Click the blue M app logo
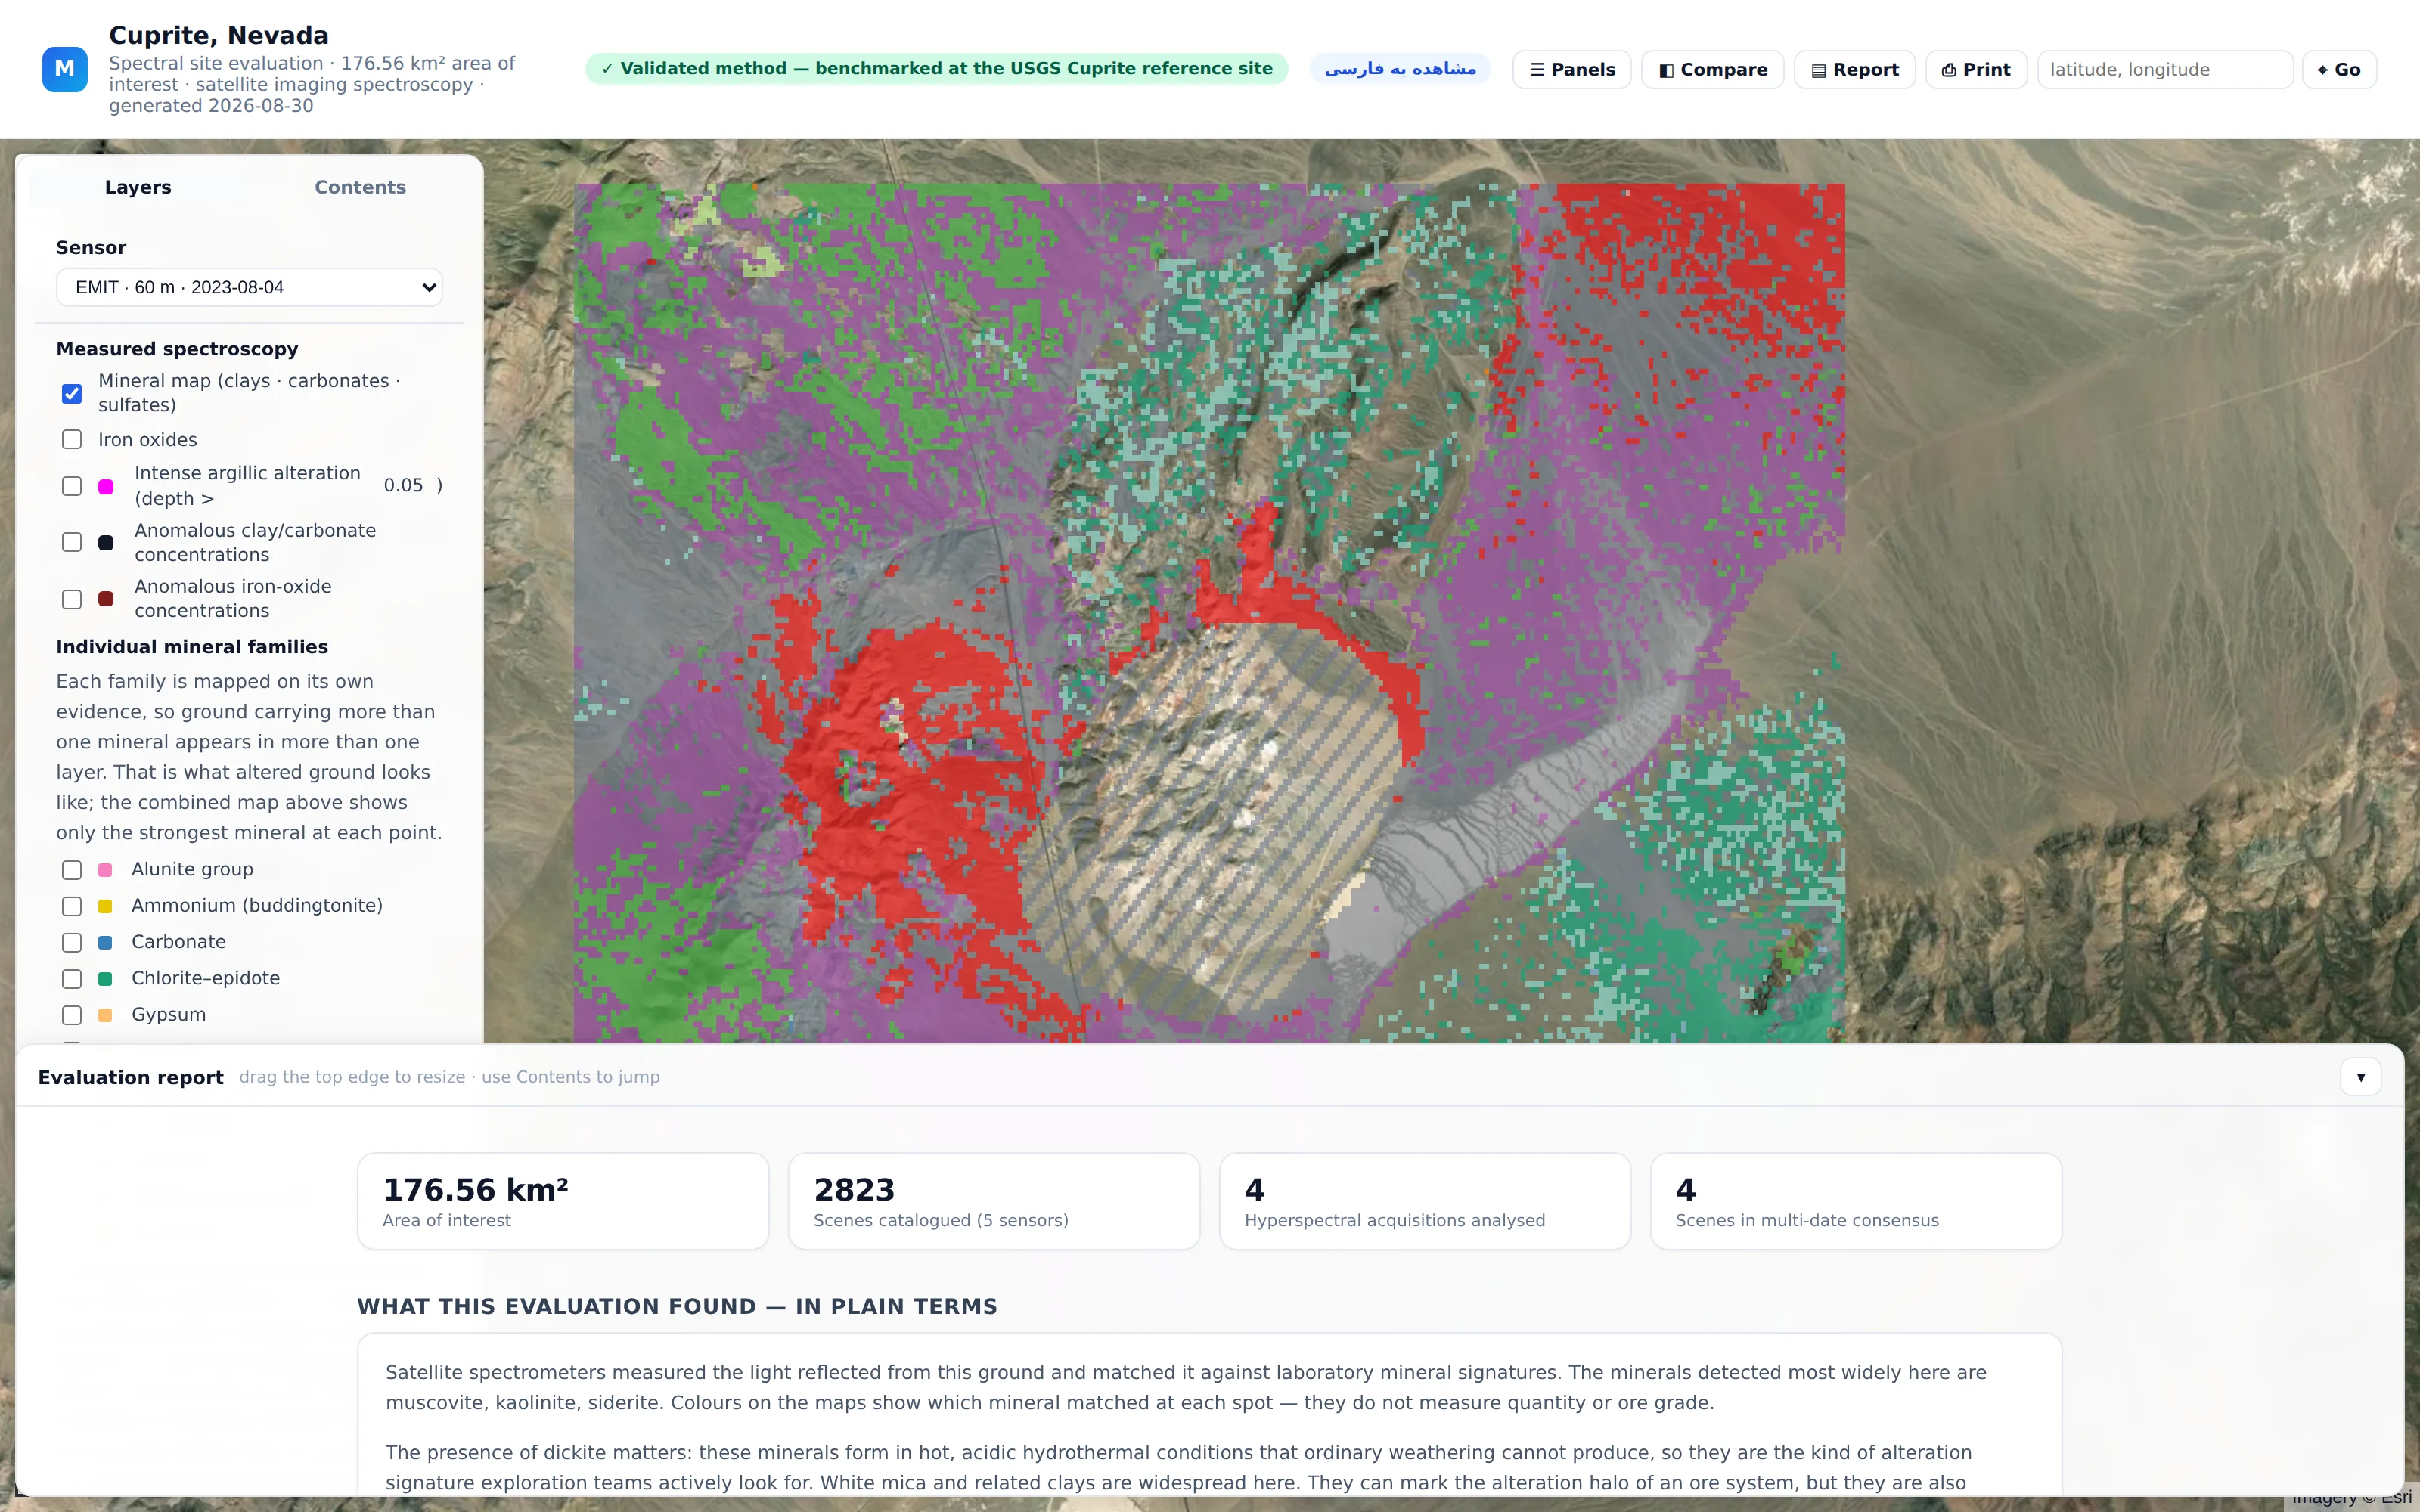2420x1512 pixels. 65,69
